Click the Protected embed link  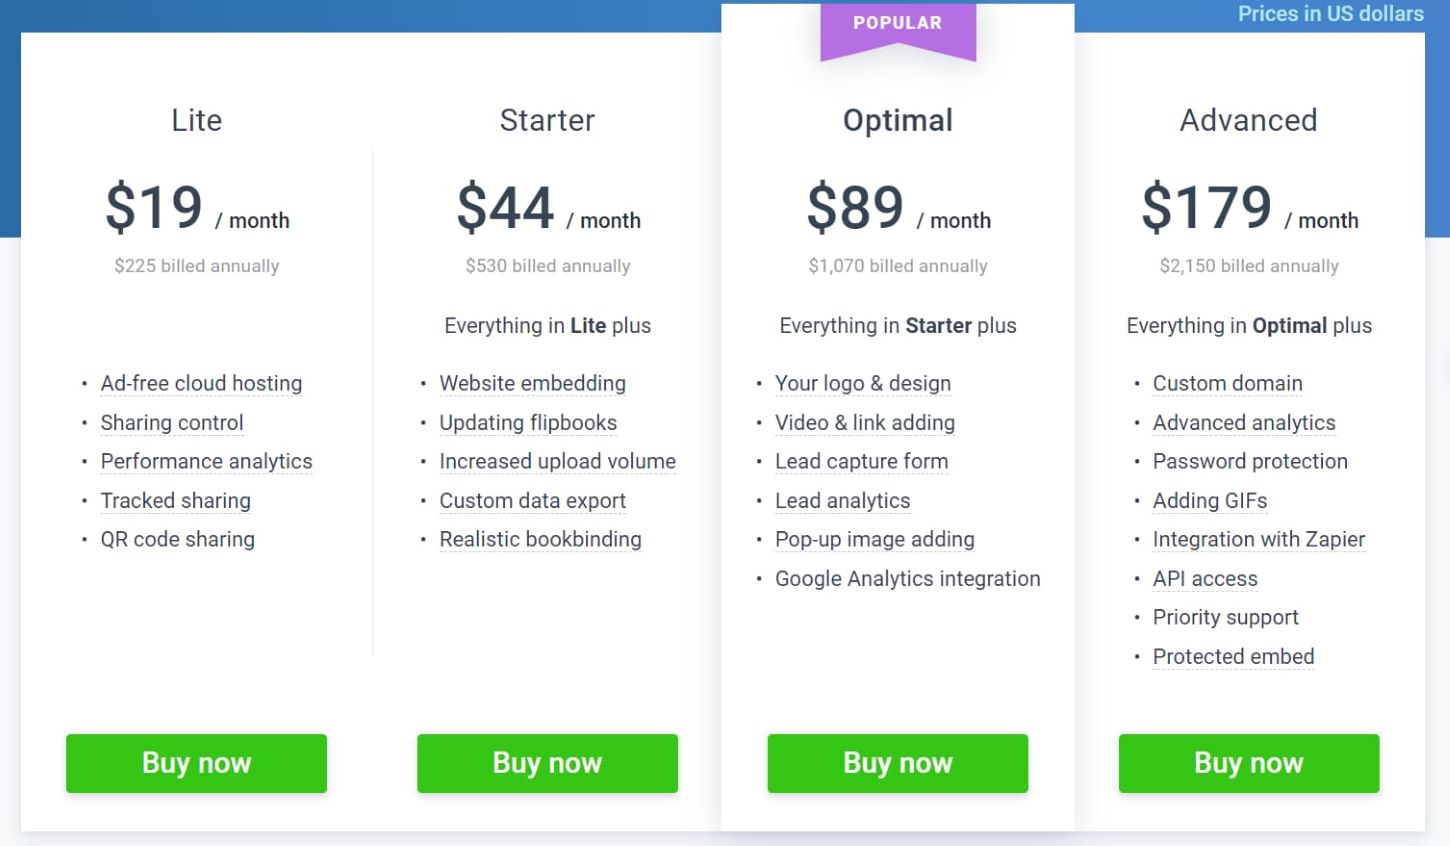point(1233,656)
